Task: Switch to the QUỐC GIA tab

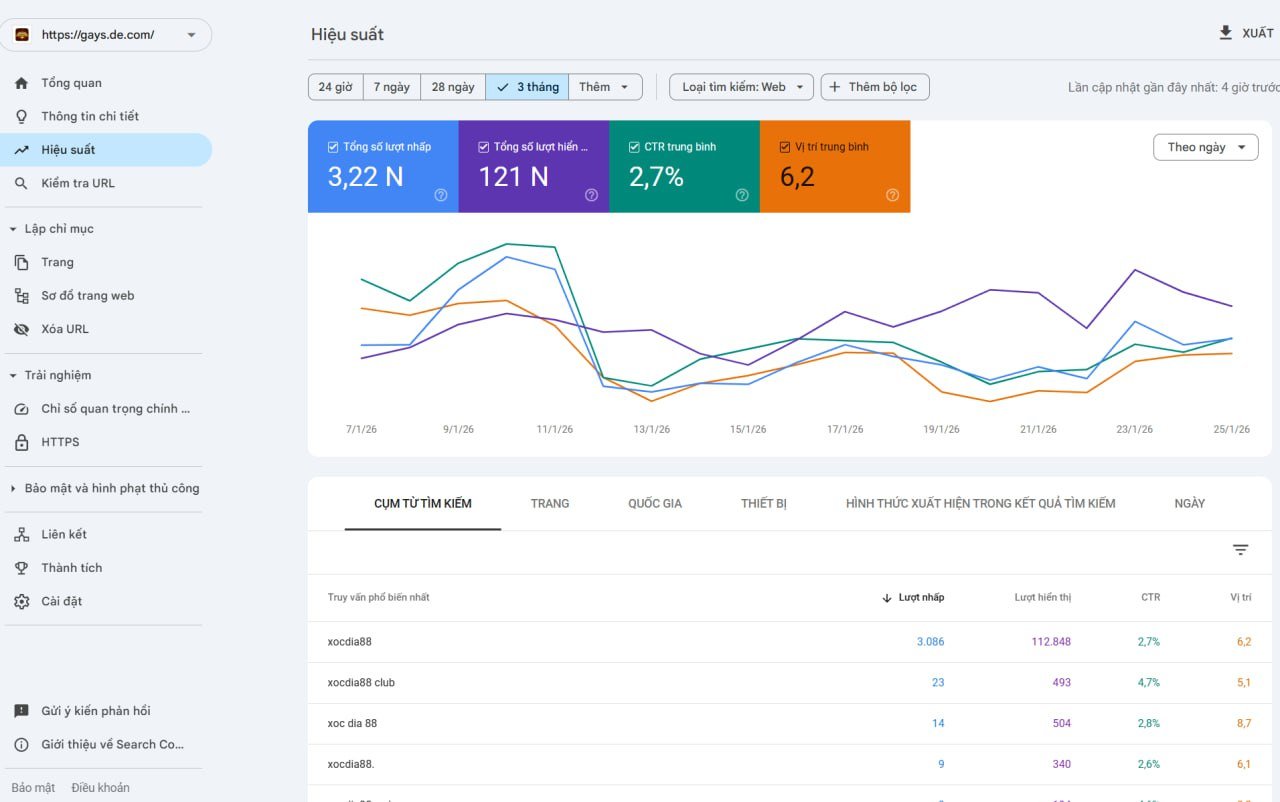Action: tap(655, 503)
